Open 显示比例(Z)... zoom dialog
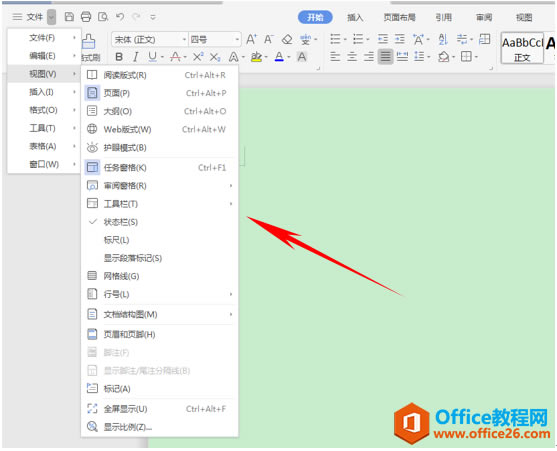Viewport: 557px width, 451px height. 159,427
